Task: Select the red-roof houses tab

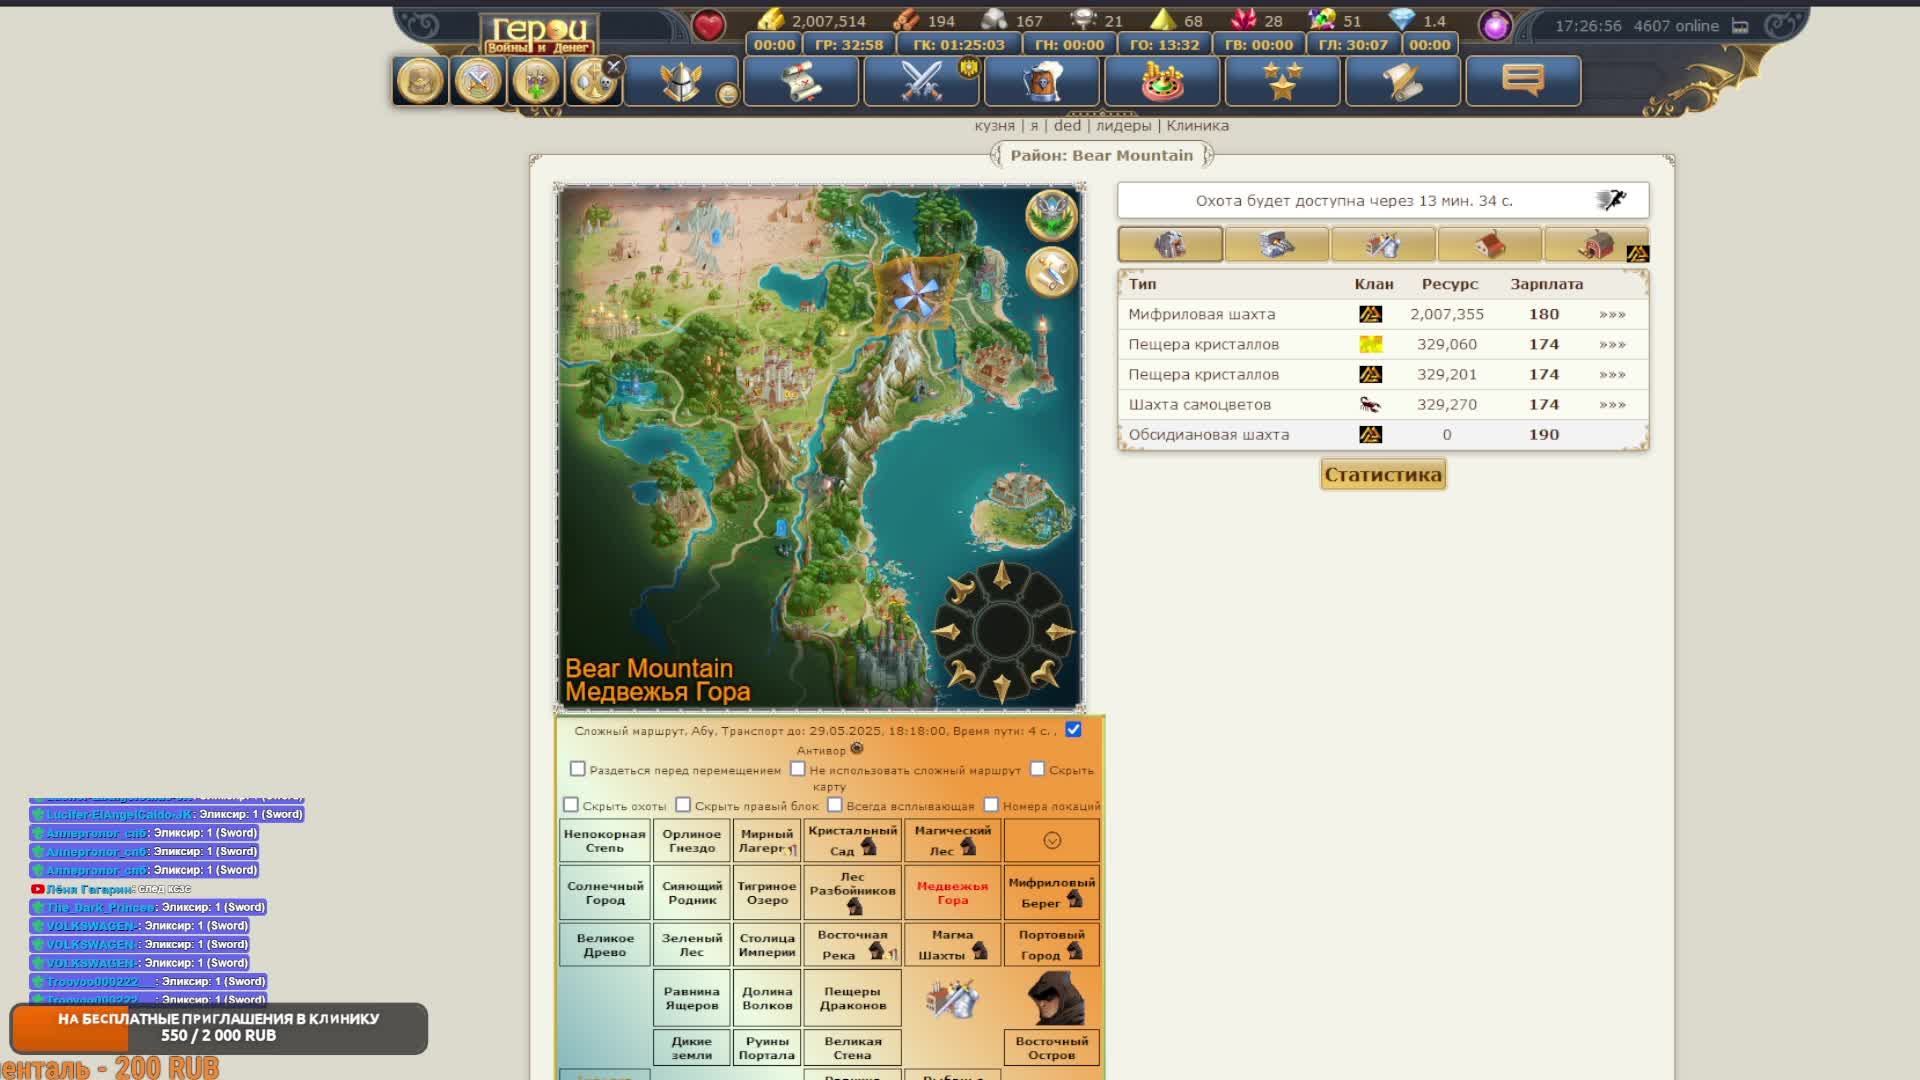Action: 1490,244
